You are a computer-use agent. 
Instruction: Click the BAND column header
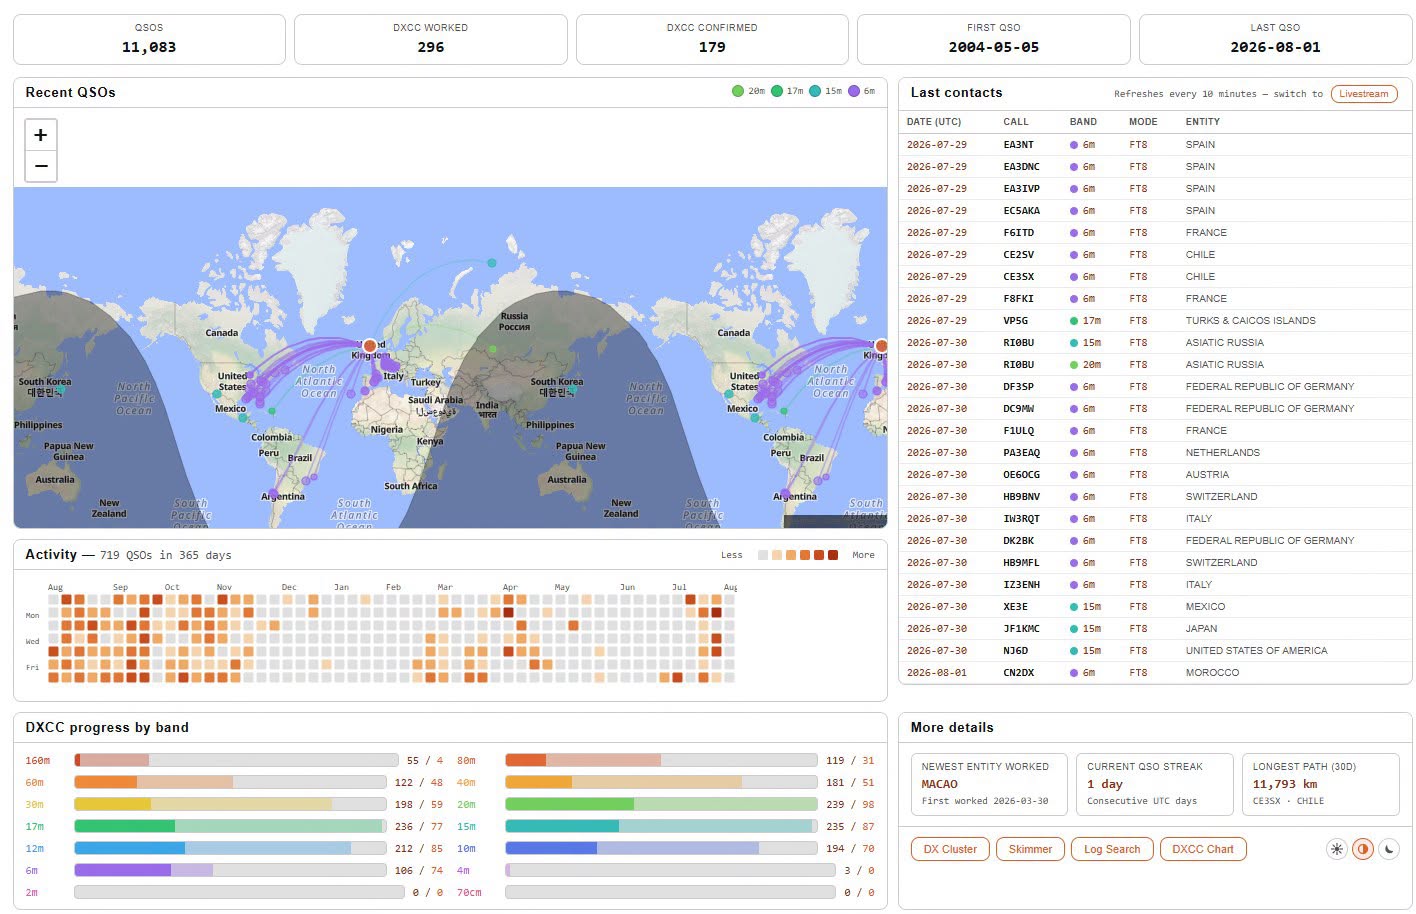[x=1083, y=122]
